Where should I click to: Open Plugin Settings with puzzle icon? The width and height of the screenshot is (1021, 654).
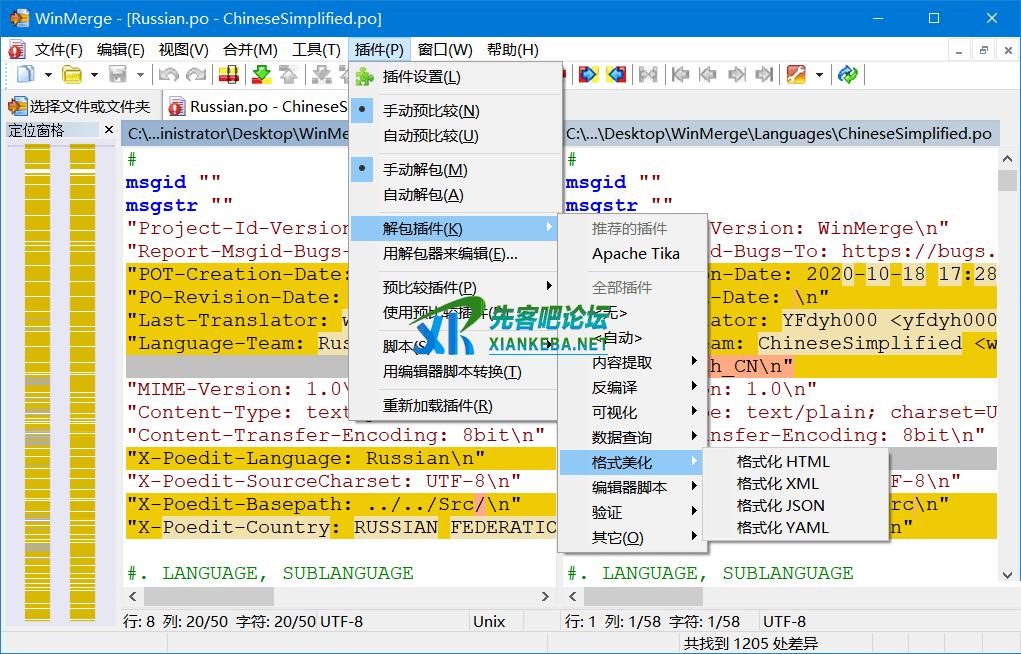[x=421, y=77]
